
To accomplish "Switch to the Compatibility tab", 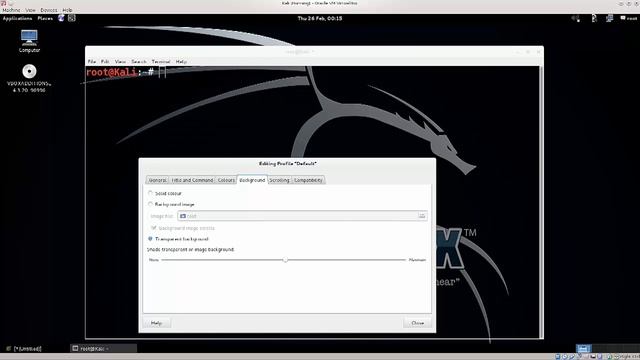I will [x=308, y=180].
